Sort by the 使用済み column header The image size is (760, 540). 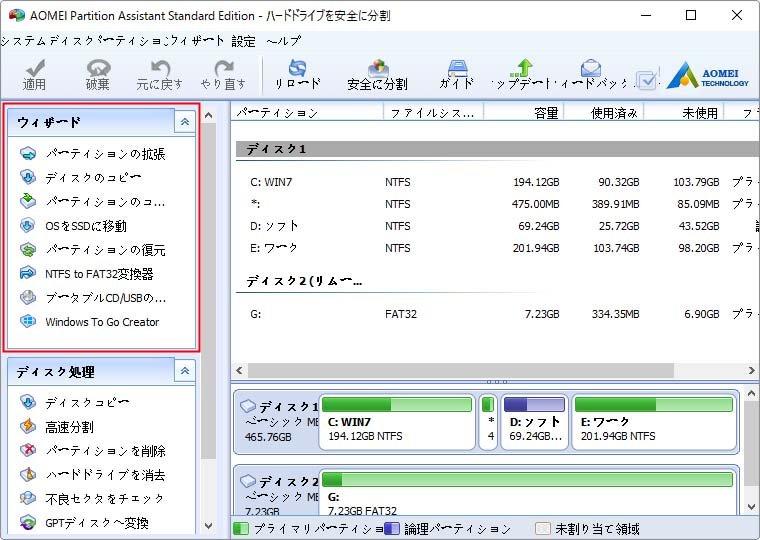click(x=604, y=113)
